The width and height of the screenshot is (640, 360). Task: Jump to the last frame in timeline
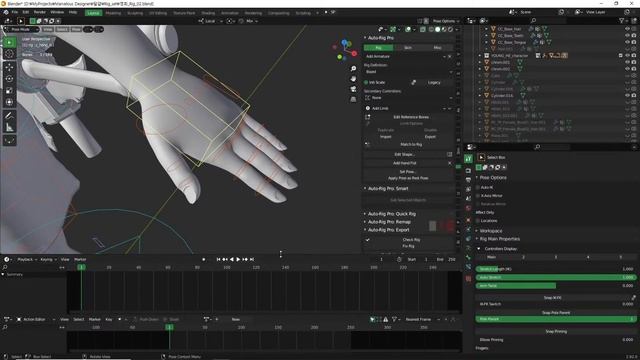[x=252, y=259]
